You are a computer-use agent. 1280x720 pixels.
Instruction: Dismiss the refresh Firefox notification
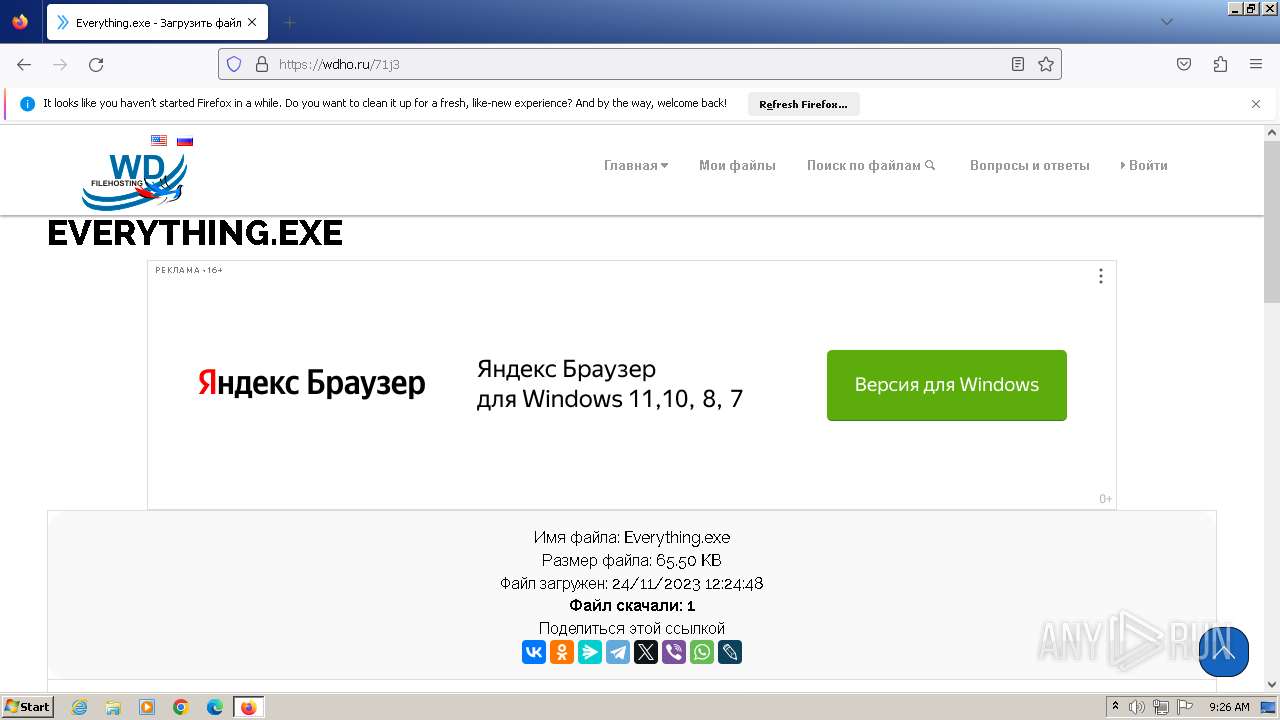[1256, 104]
